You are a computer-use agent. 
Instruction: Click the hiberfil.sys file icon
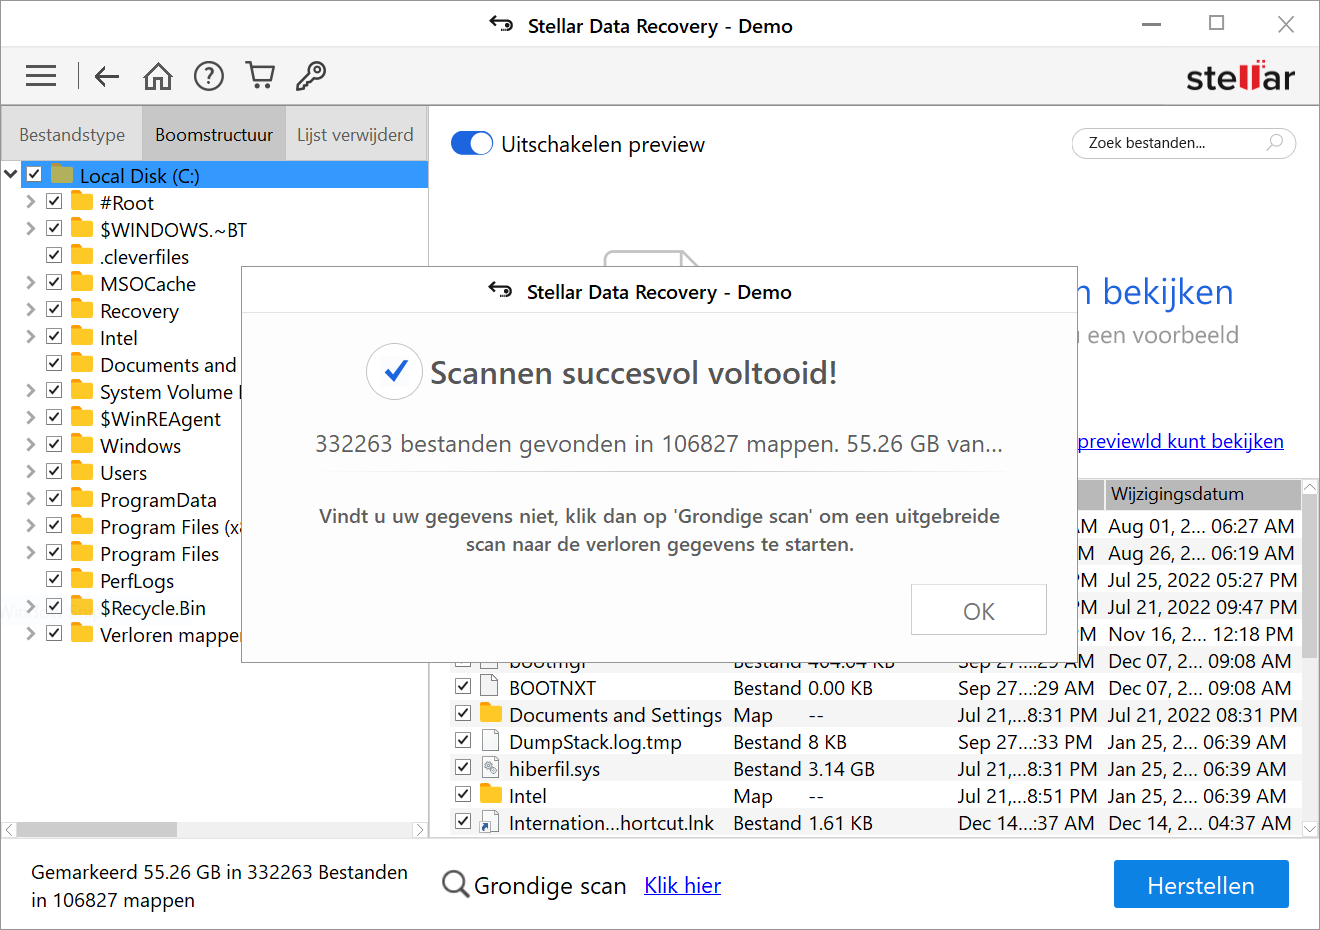(490, 768)
